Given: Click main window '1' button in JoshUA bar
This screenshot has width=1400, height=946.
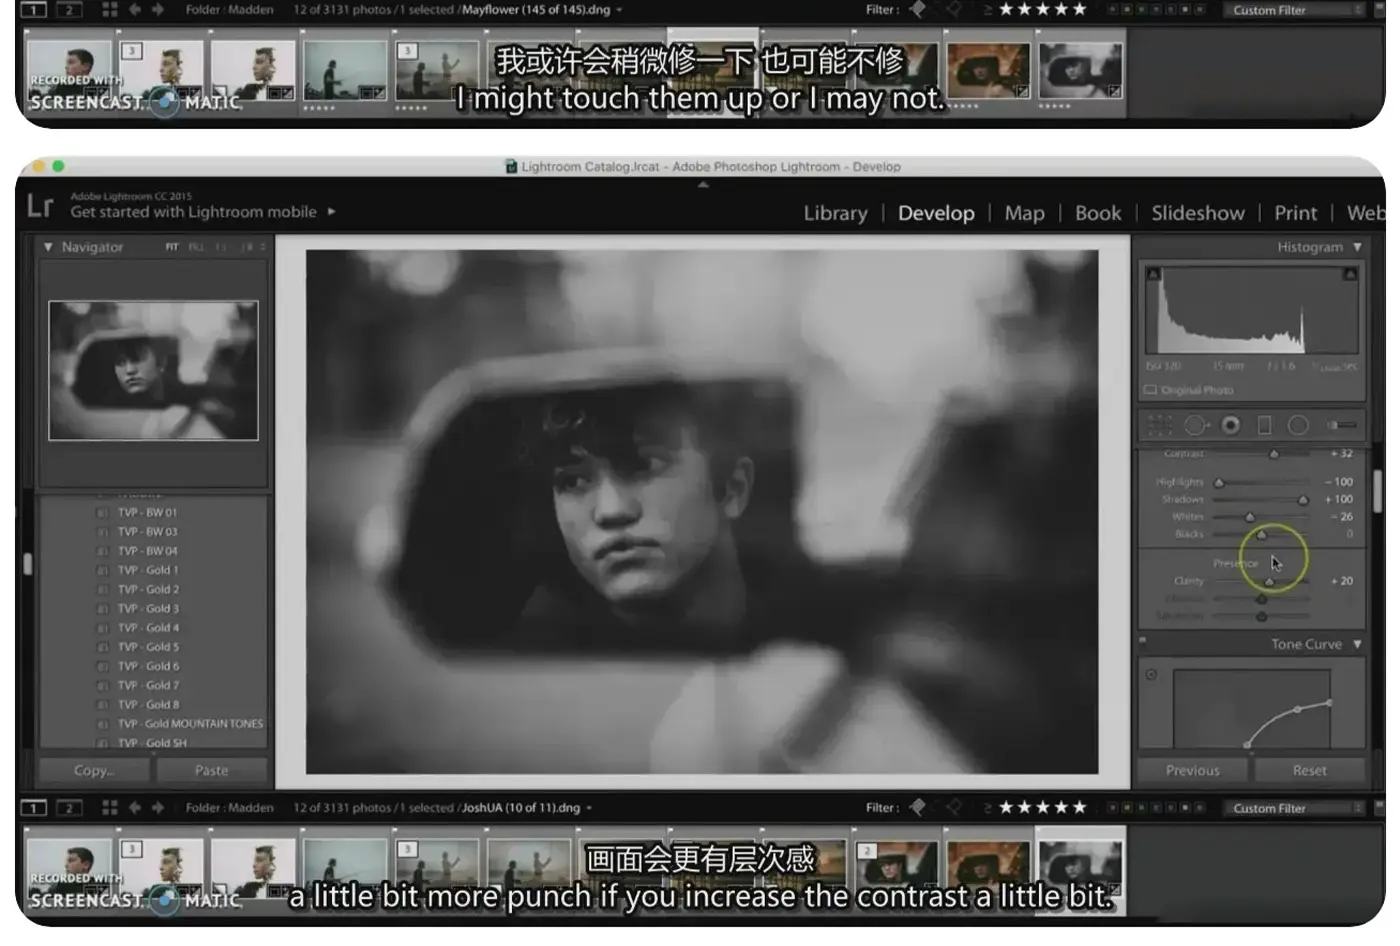Looking at the screenshot, I should click(34, 807).
